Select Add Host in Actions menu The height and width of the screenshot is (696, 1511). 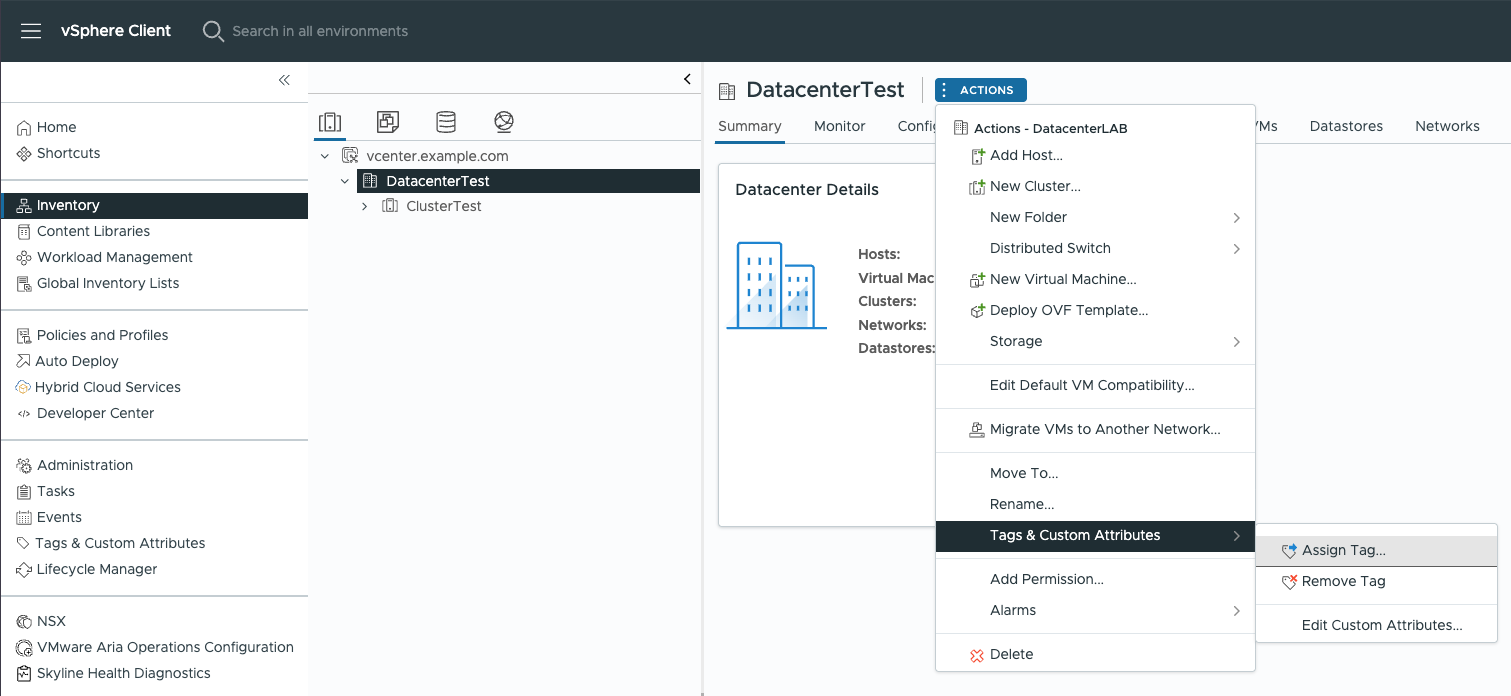pyautogui.click(x=1025, y=155)
